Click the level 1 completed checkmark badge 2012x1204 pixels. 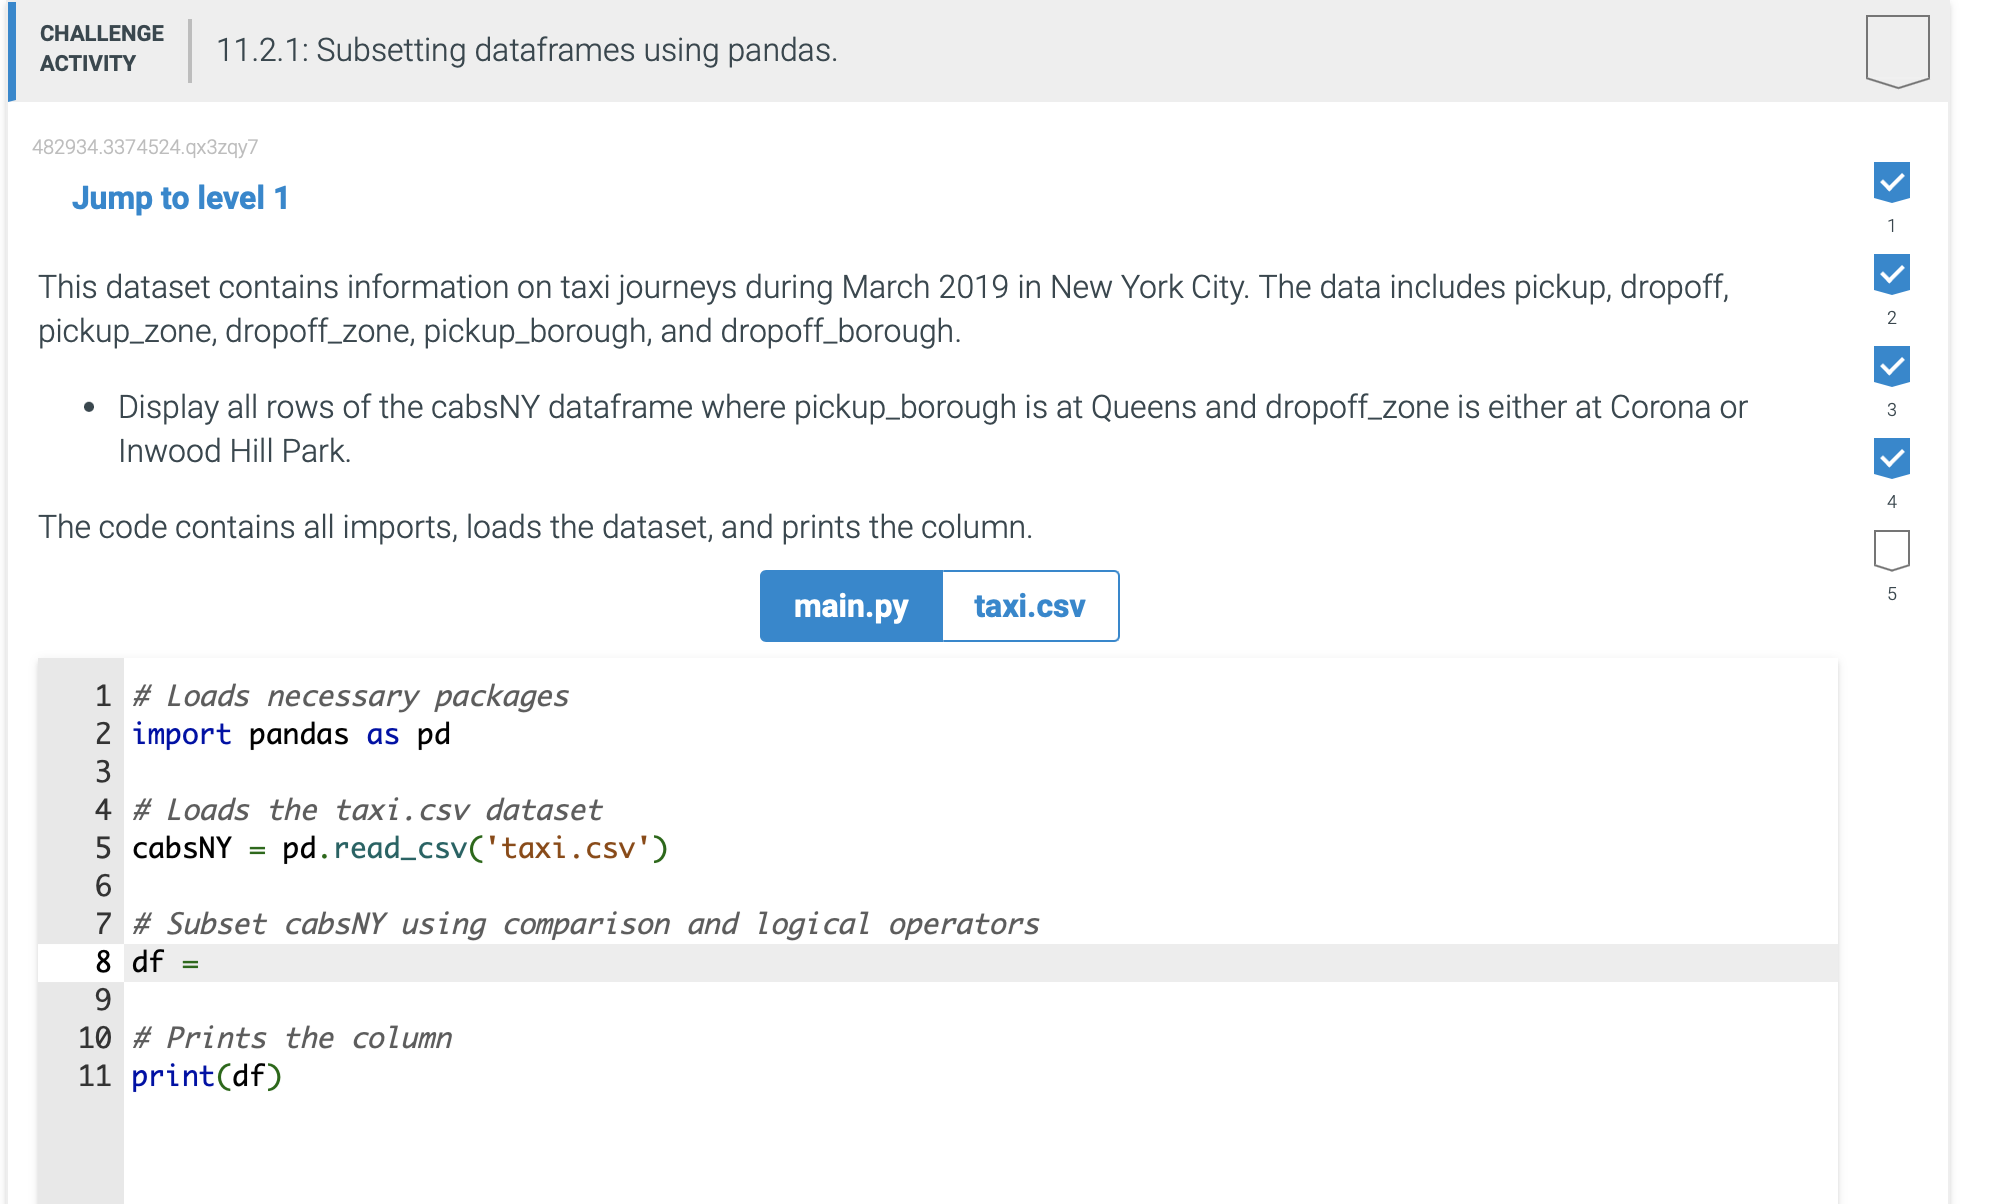(x=1890, y=181)
